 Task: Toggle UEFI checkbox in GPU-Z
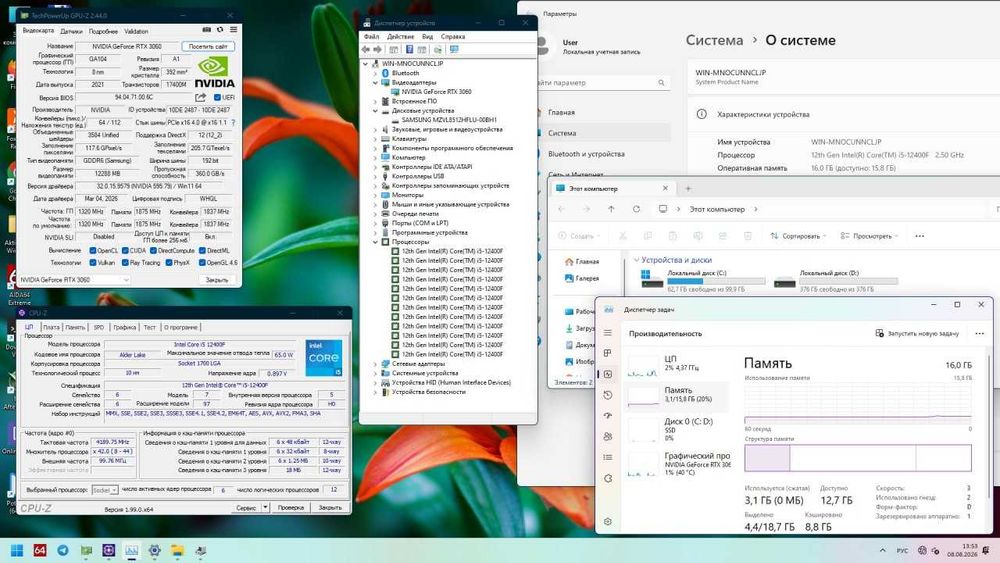point(217,98)
